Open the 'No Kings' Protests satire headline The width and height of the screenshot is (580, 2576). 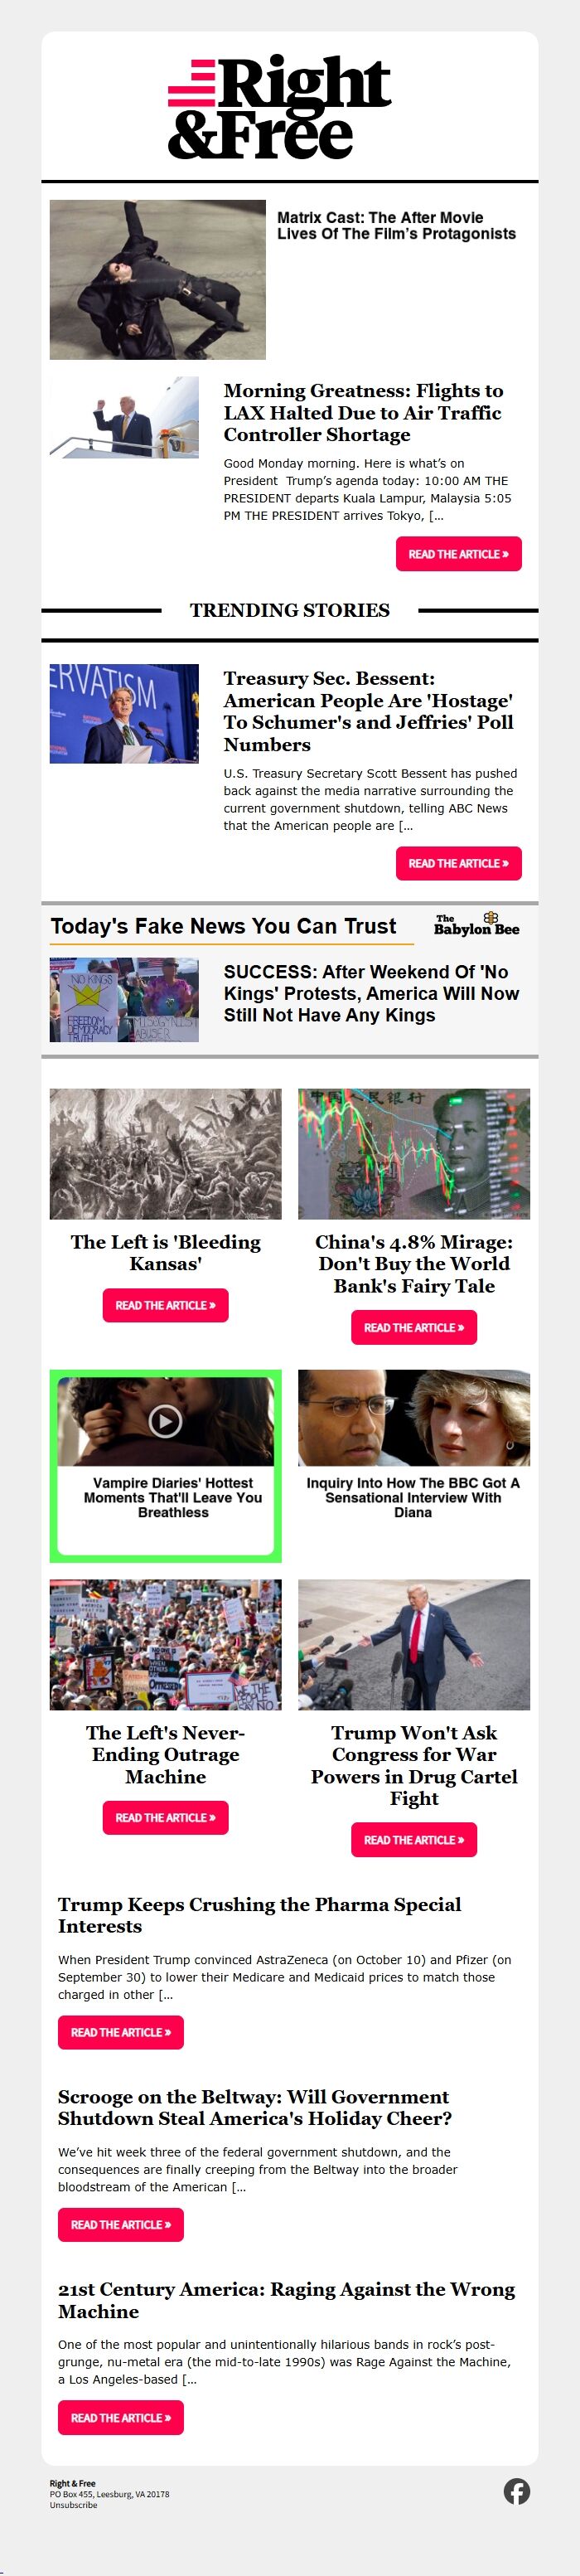pyautogui.click(x=371, y=993)
